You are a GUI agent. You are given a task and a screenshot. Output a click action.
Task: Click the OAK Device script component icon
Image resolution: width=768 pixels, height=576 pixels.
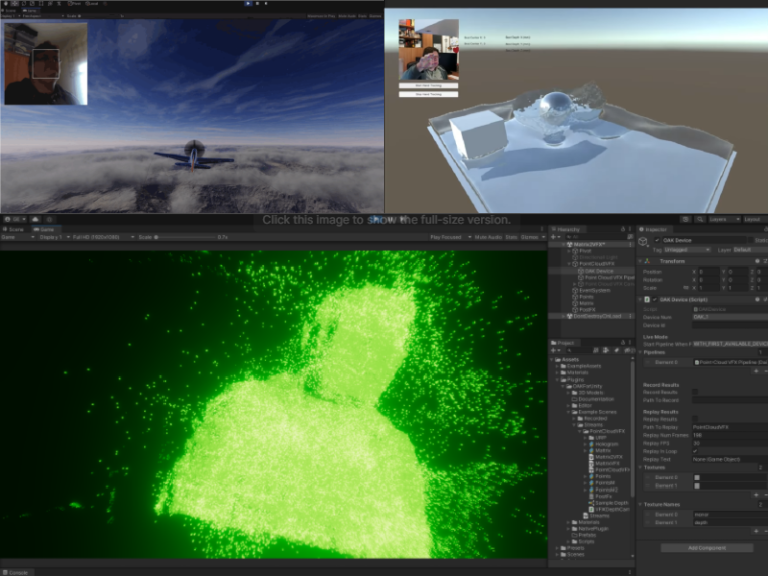click(x=646, y=299)
